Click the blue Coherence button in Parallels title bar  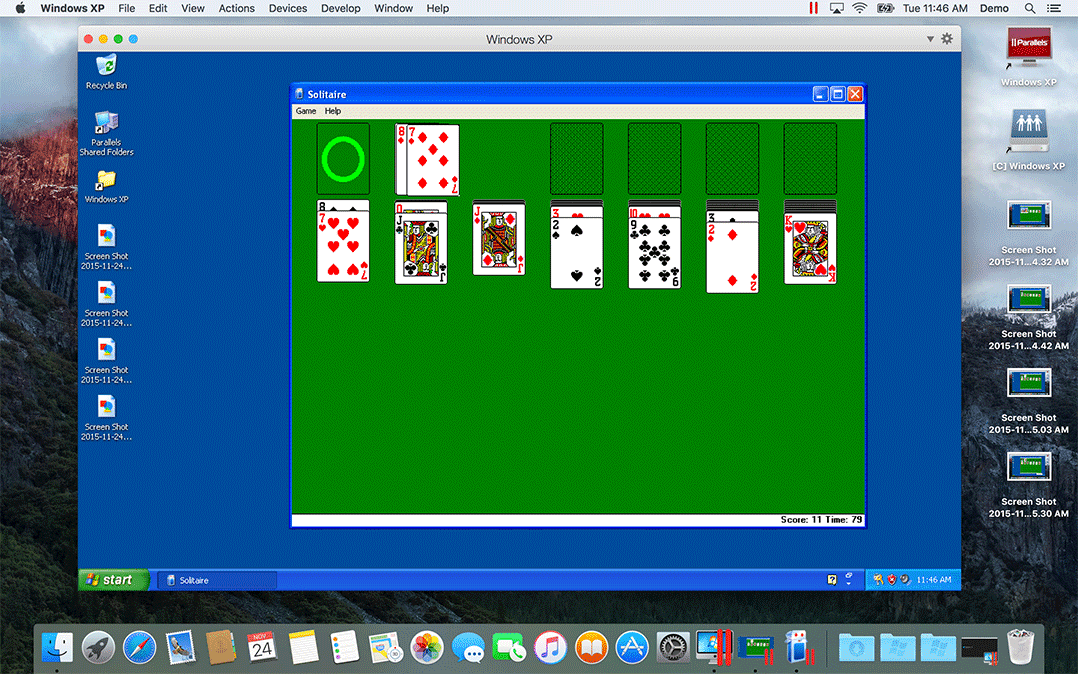(133, 39)
